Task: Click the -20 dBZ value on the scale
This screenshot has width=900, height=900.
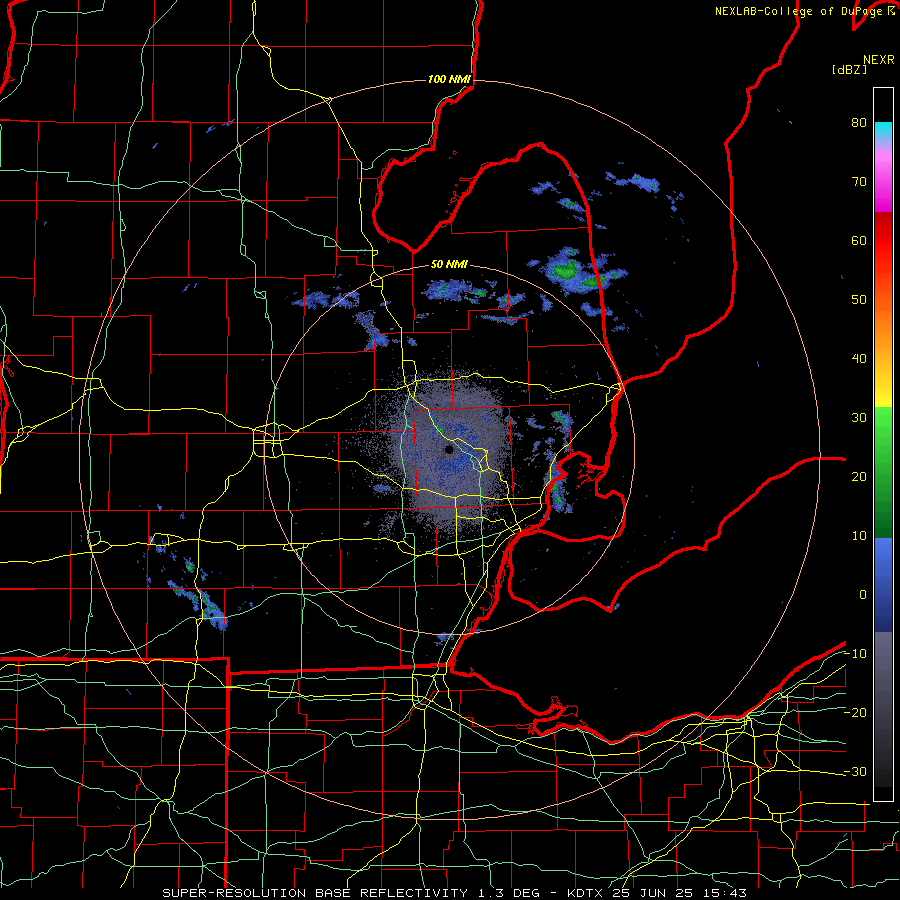Action: (855, 712)
